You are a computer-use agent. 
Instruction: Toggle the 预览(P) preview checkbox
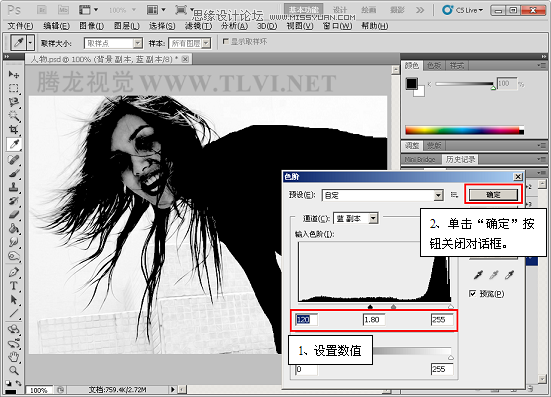coord(473,293)
